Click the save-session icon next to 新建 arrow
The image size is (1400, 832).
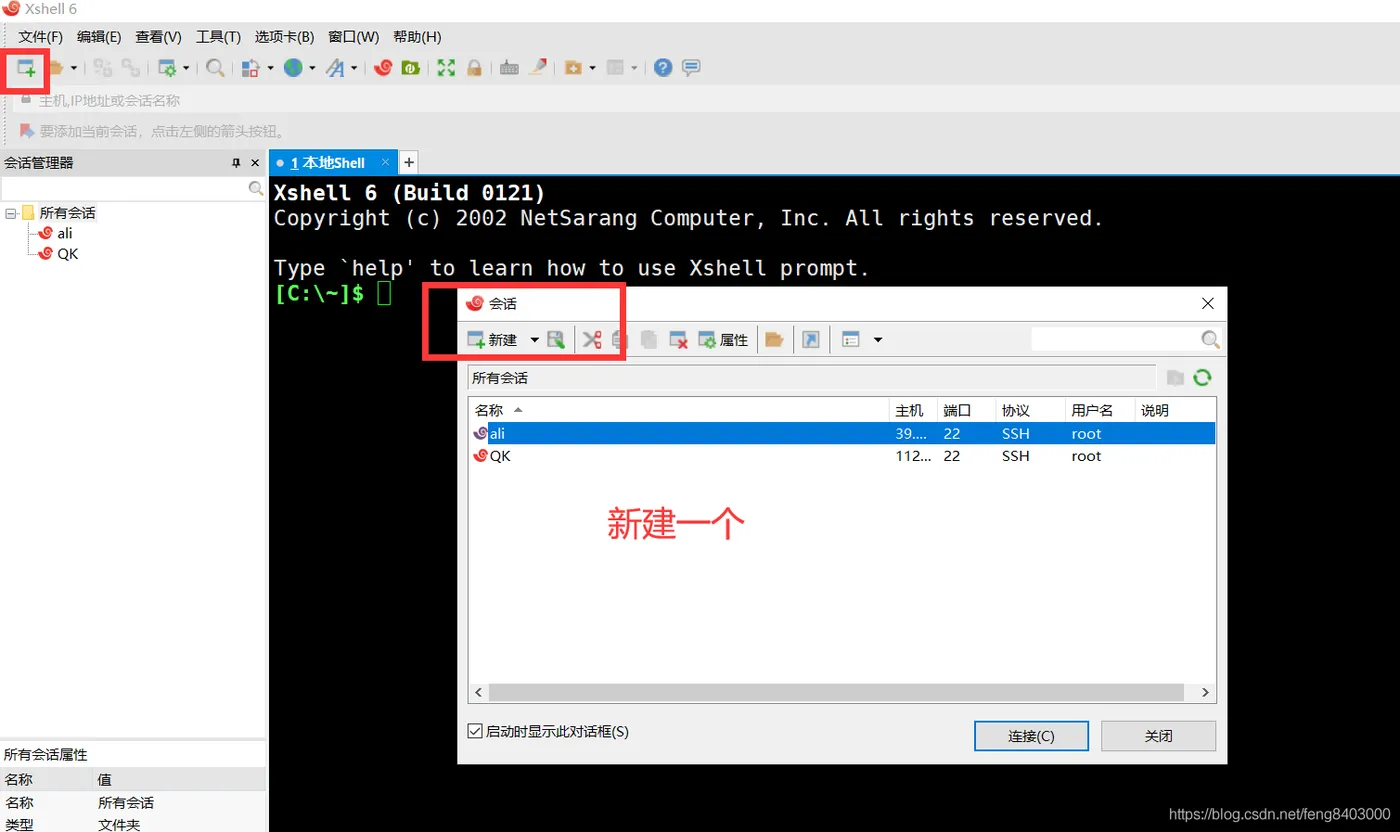tap(556, 340)
